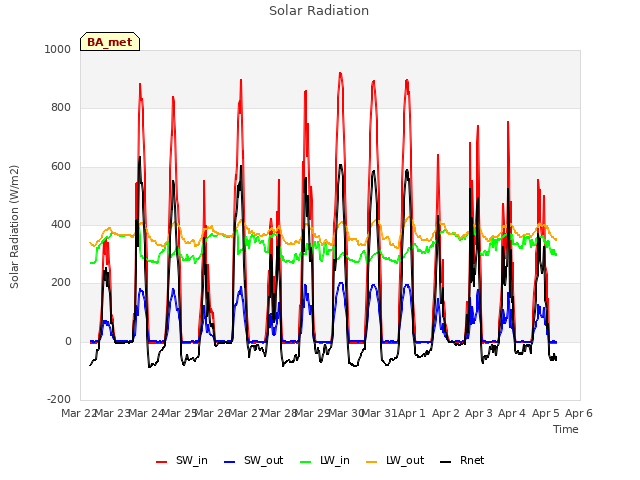Screen dimensions: 640x480
Task: Click the red SW_in legend swatch
Action: (162, 462)
